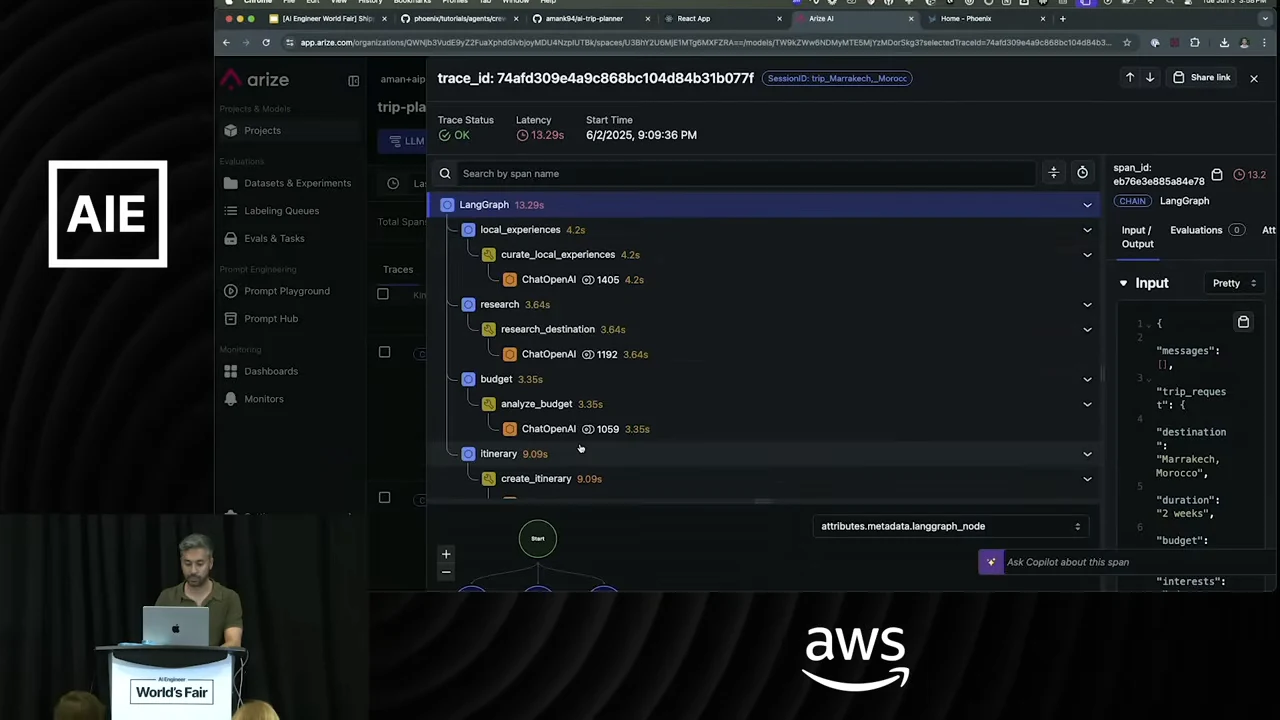Collapse budget span chevron
The width and height of the screenshot is (1280, 720).
(1087, 379)
